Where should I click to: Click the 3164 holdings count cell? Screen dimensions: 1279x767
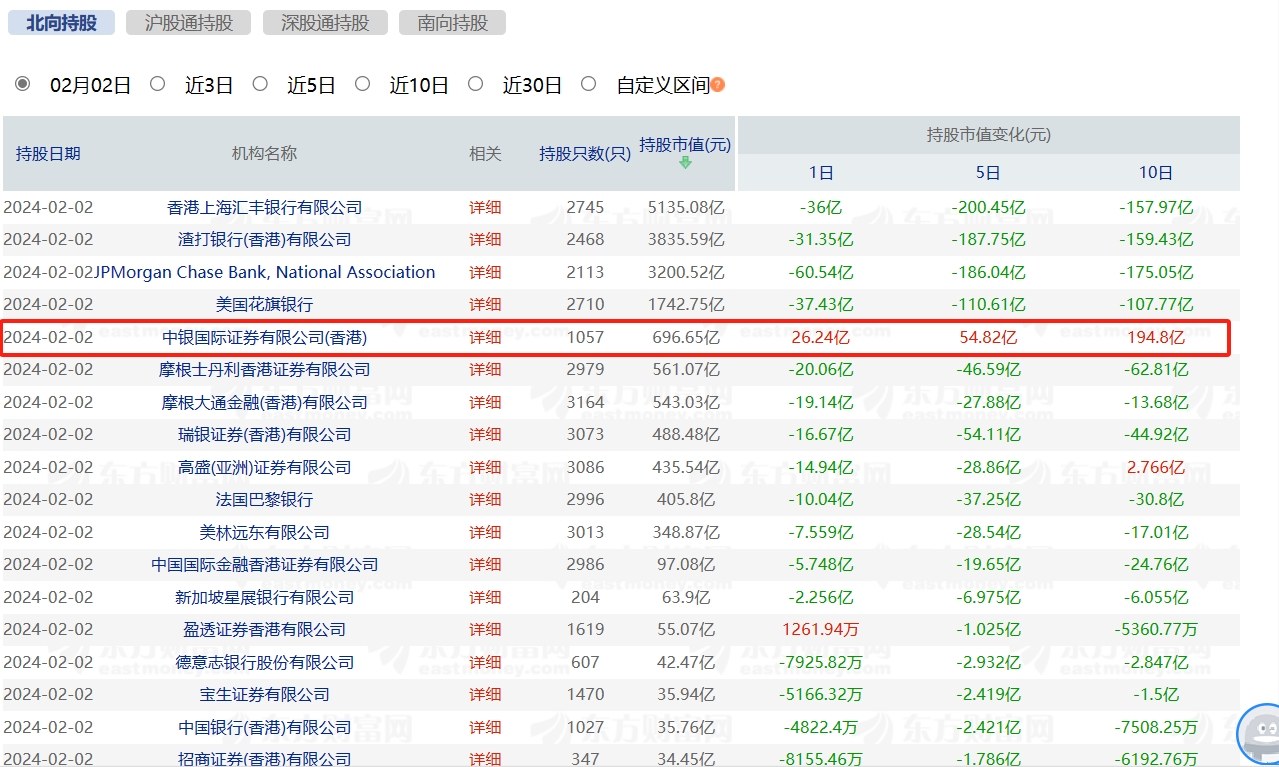pyautogui.click(x=585, y=402)
